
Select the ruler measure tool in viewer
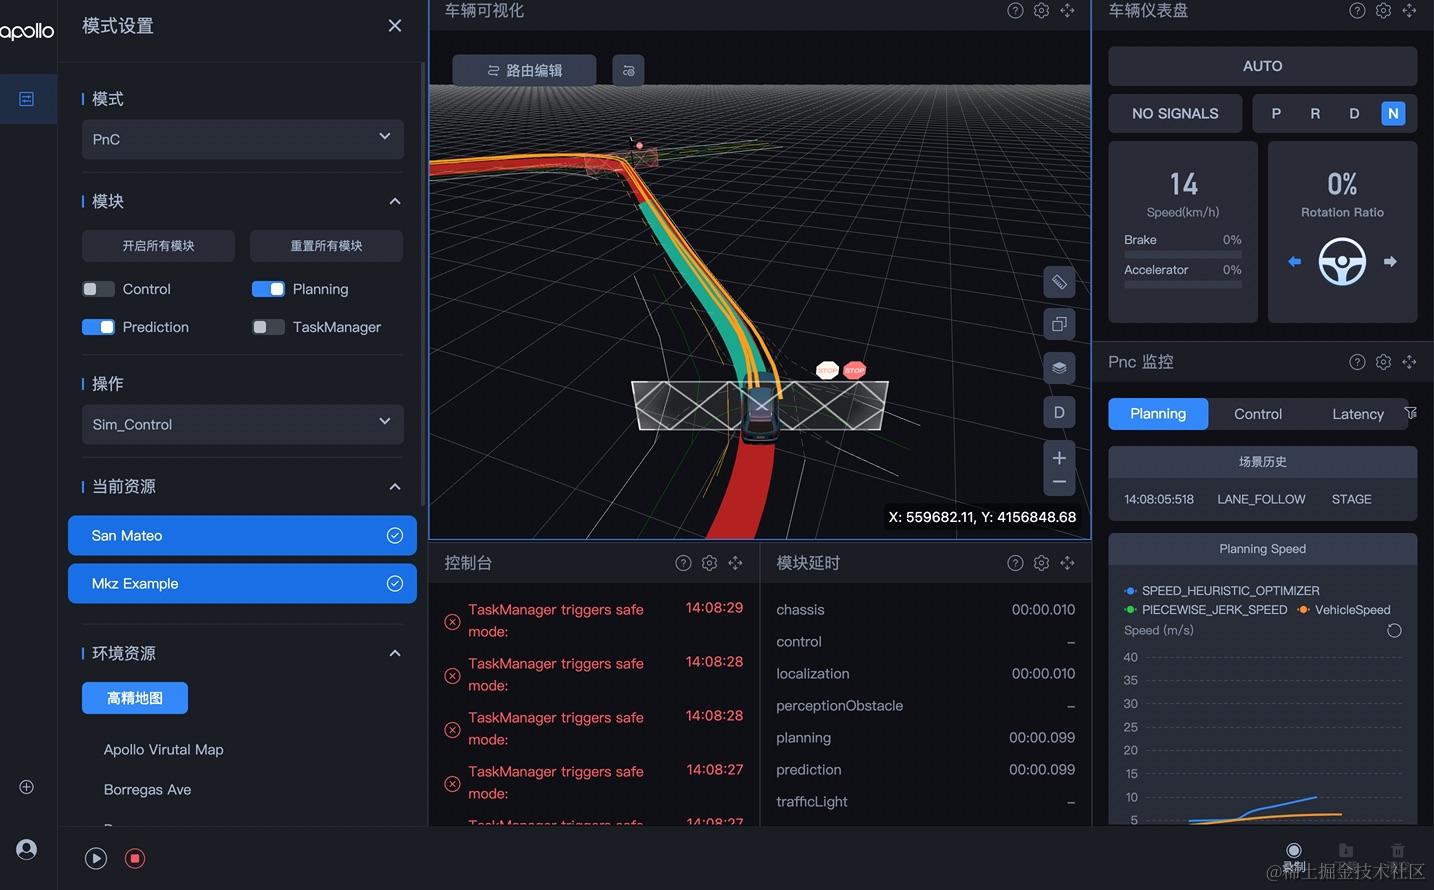click(x=1059, y=282)
